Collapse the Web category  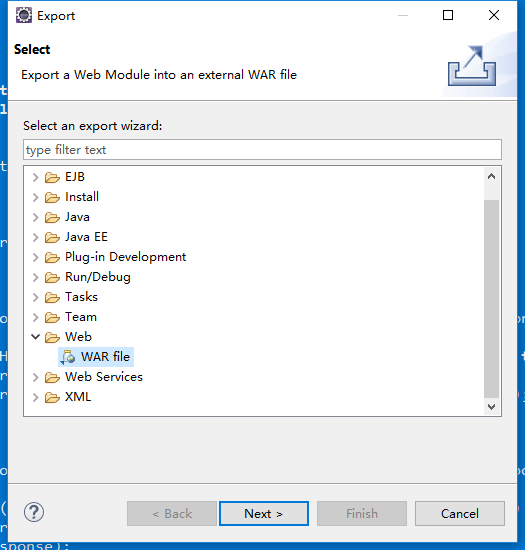click(x=35, y=337)
